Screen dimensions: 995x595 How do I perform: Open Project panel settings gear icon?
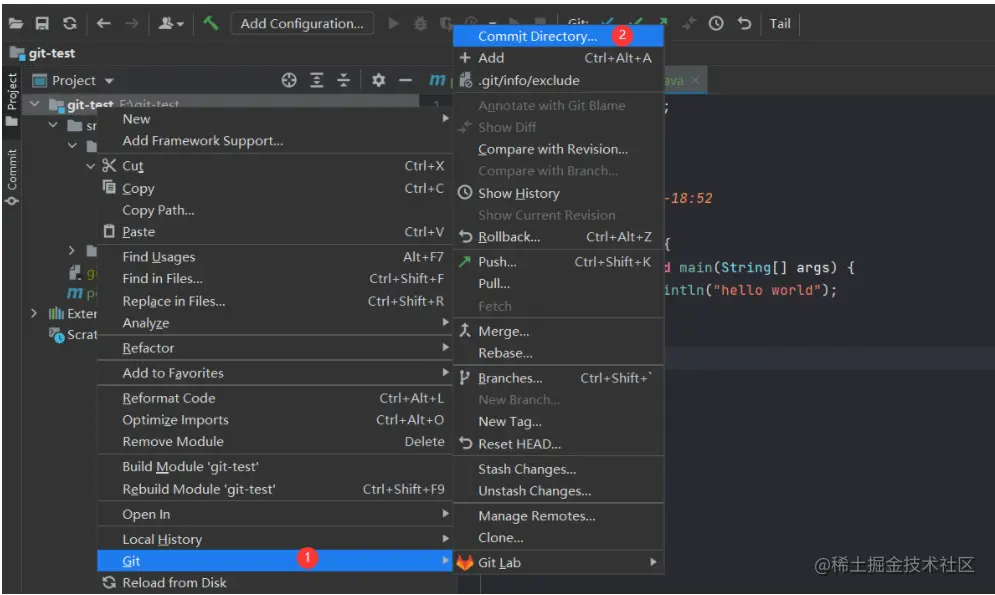[x=378, y=80]
